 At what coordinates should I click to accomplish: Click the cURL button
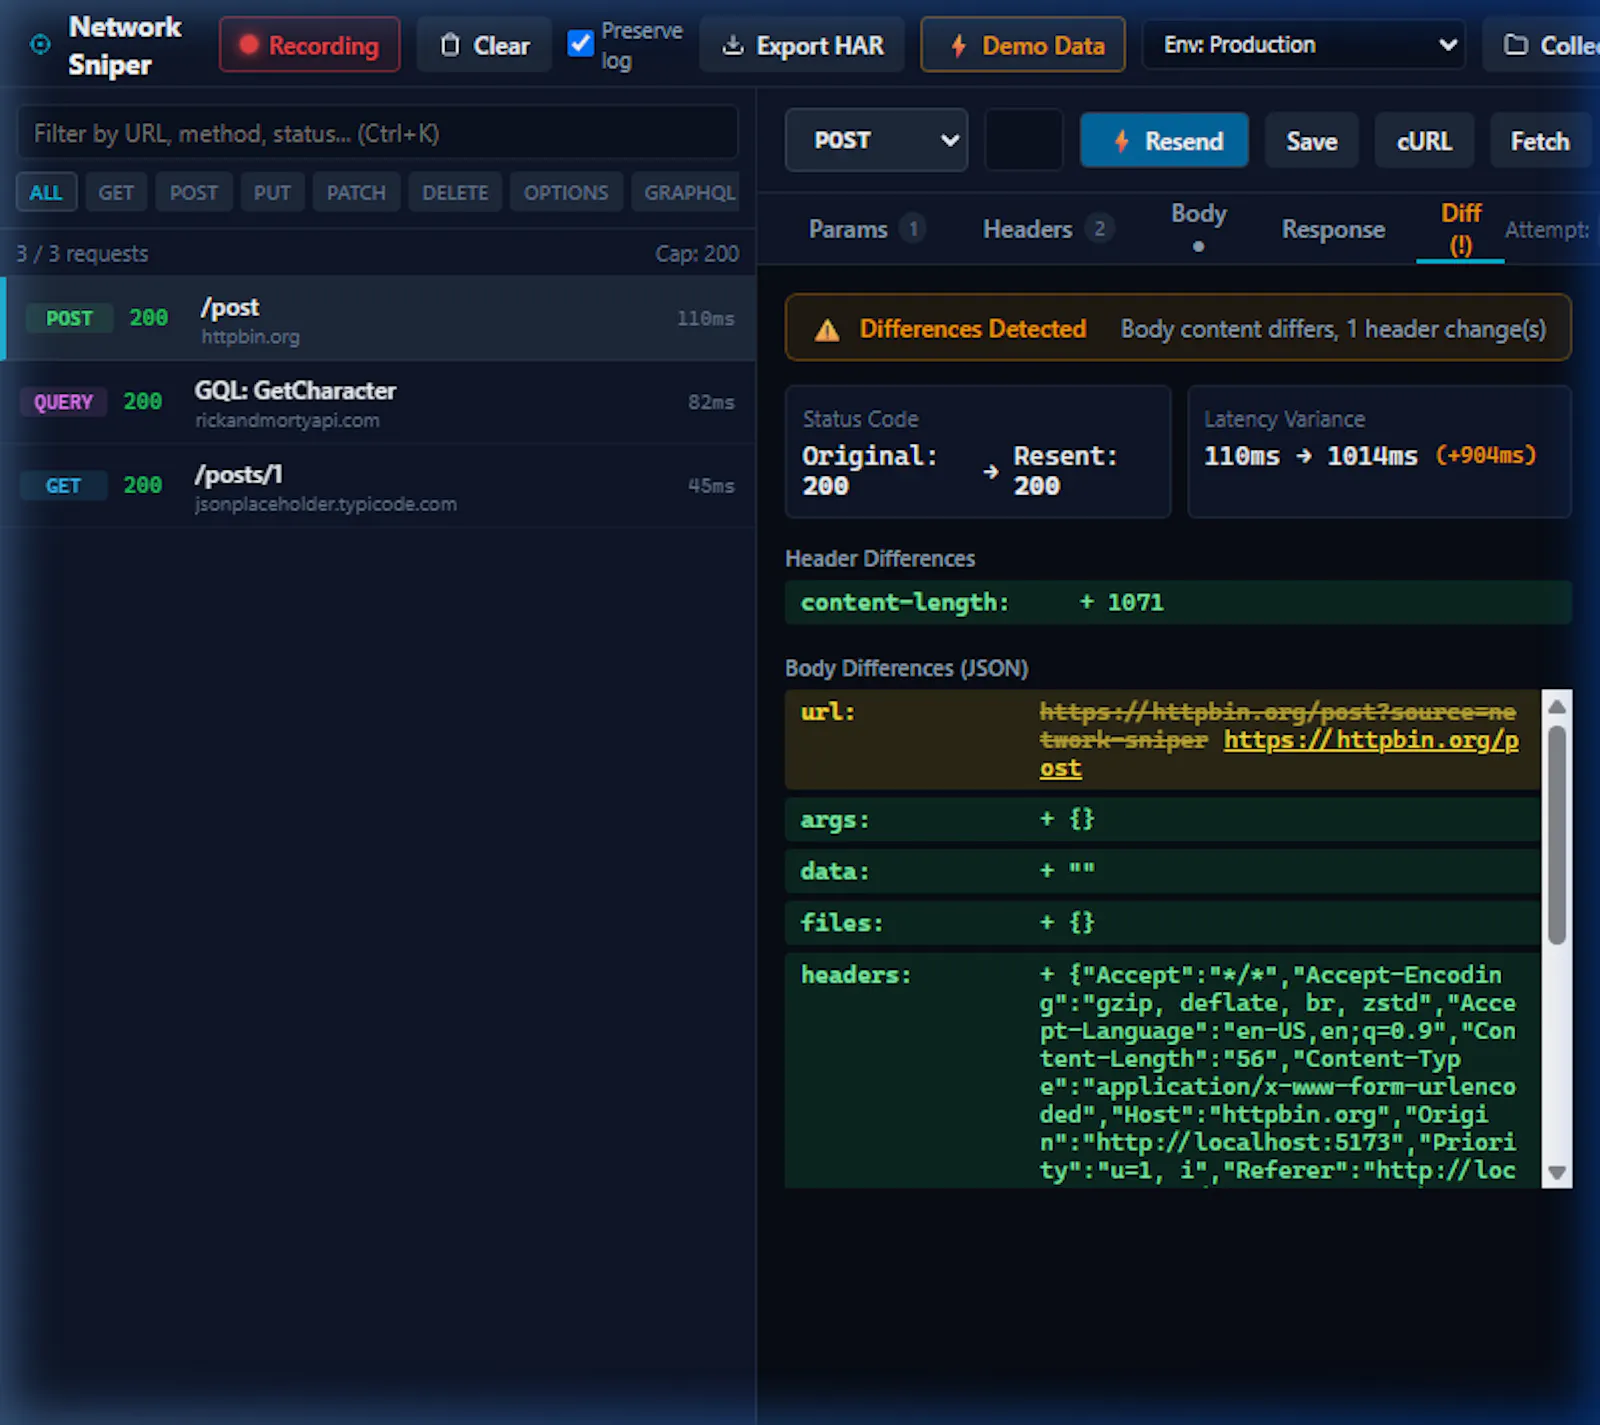point(1424,141)
